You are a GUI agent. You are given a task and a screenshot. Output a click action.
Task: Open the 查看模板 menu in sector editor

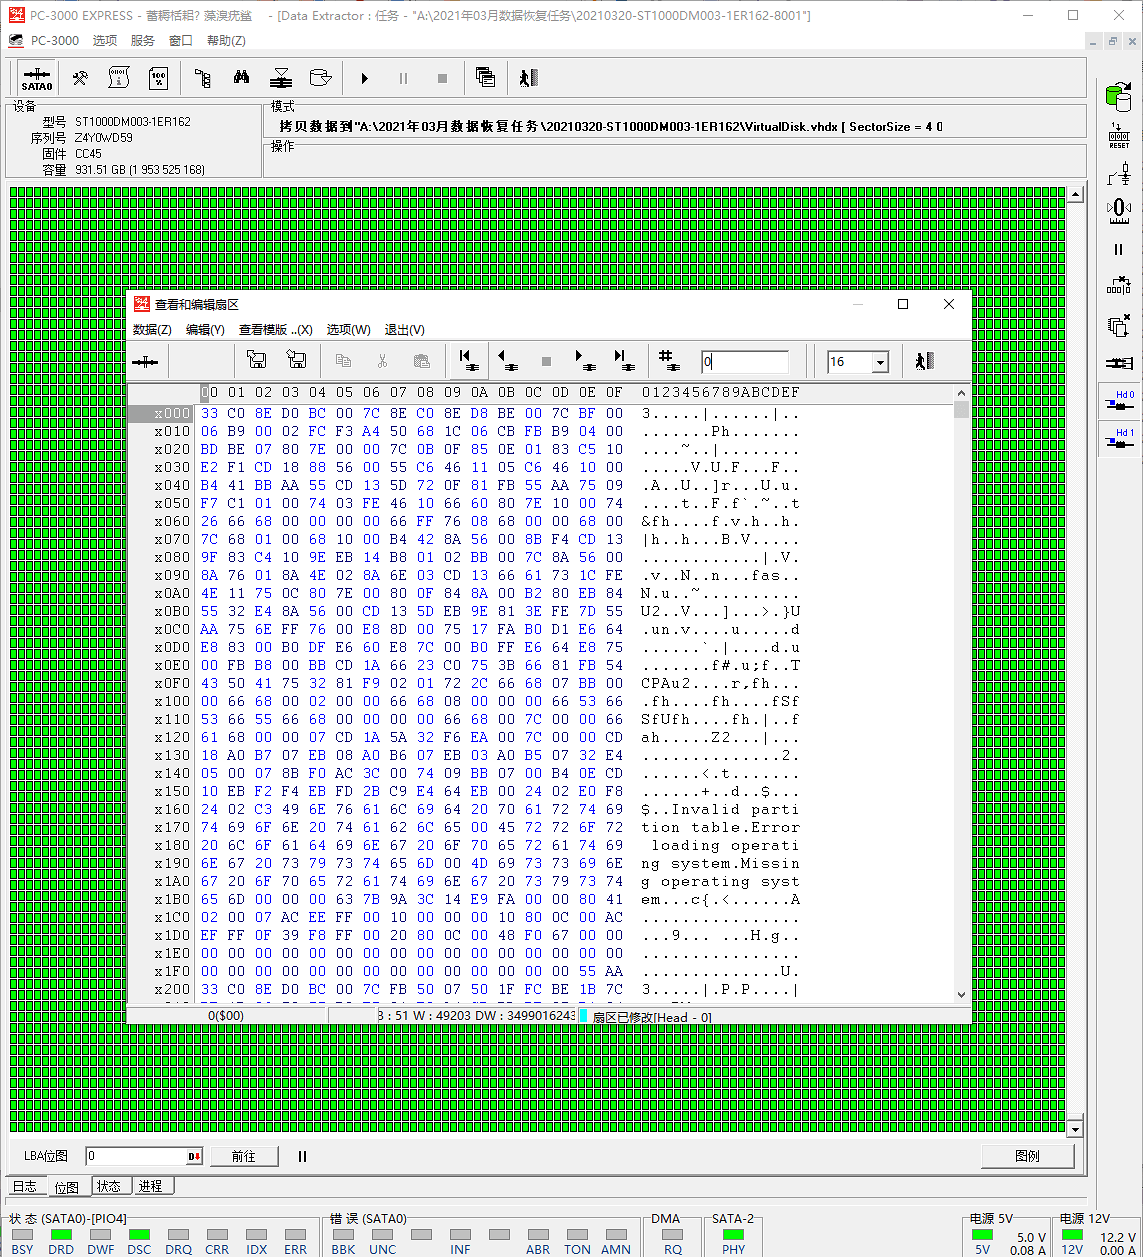pyautogui.click(x=275, y=330)
